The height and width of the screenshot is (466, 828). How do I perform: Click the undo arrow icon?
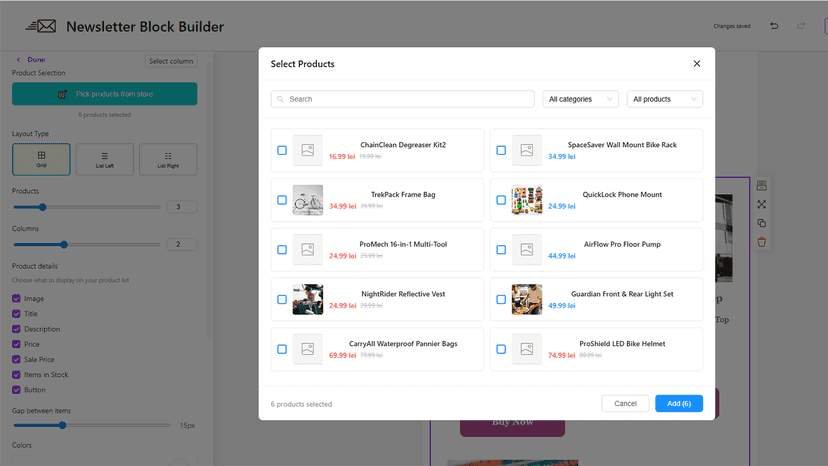pyautogui.click(x=774, y=25)
